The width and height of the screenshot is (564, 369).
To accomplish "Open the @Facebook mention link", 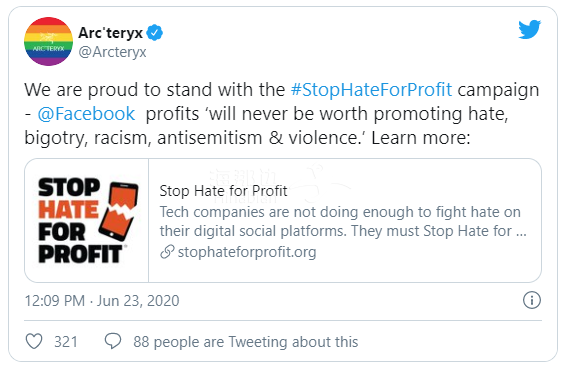I will pyautogui.click(x=86, y=114).
